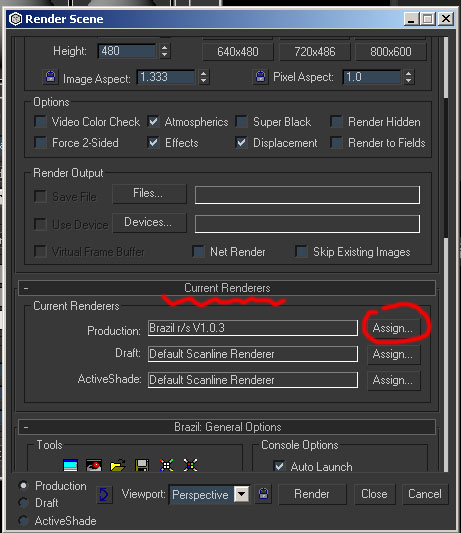Select the 800x600 resolution preset
This screenshot has height=533, width=461.
click(x=391, y=52)
